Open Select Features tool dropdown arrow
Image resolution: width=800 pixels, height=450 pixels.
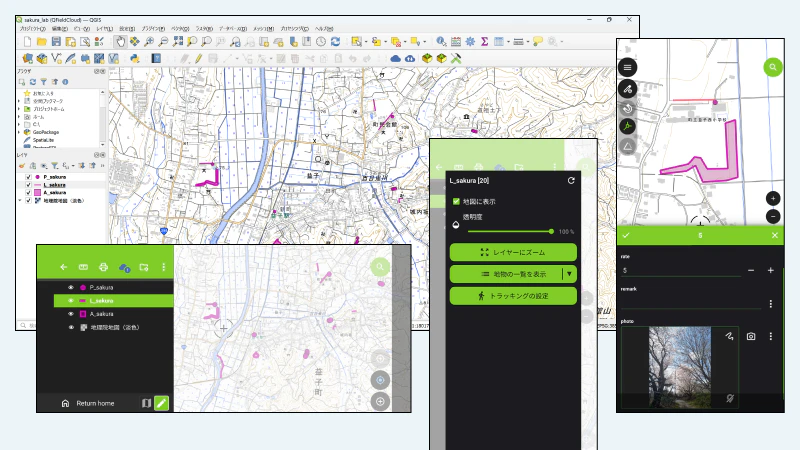(365, 42)
